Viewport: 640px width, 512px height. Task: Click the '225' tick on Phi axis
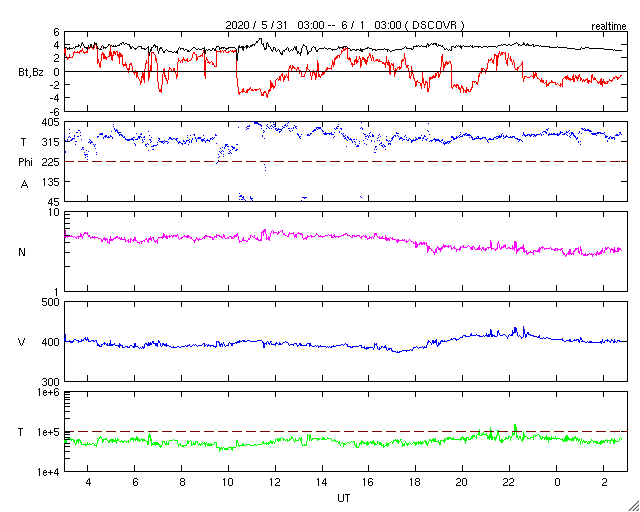(51, 162)
